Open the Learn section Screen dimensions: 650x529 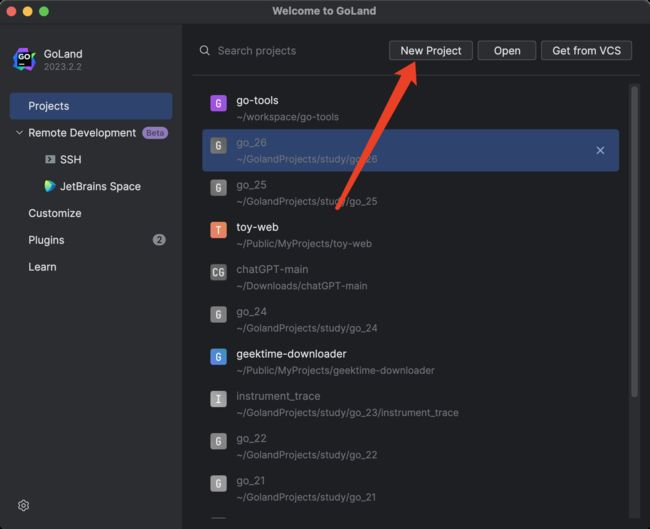pos(42,267)
